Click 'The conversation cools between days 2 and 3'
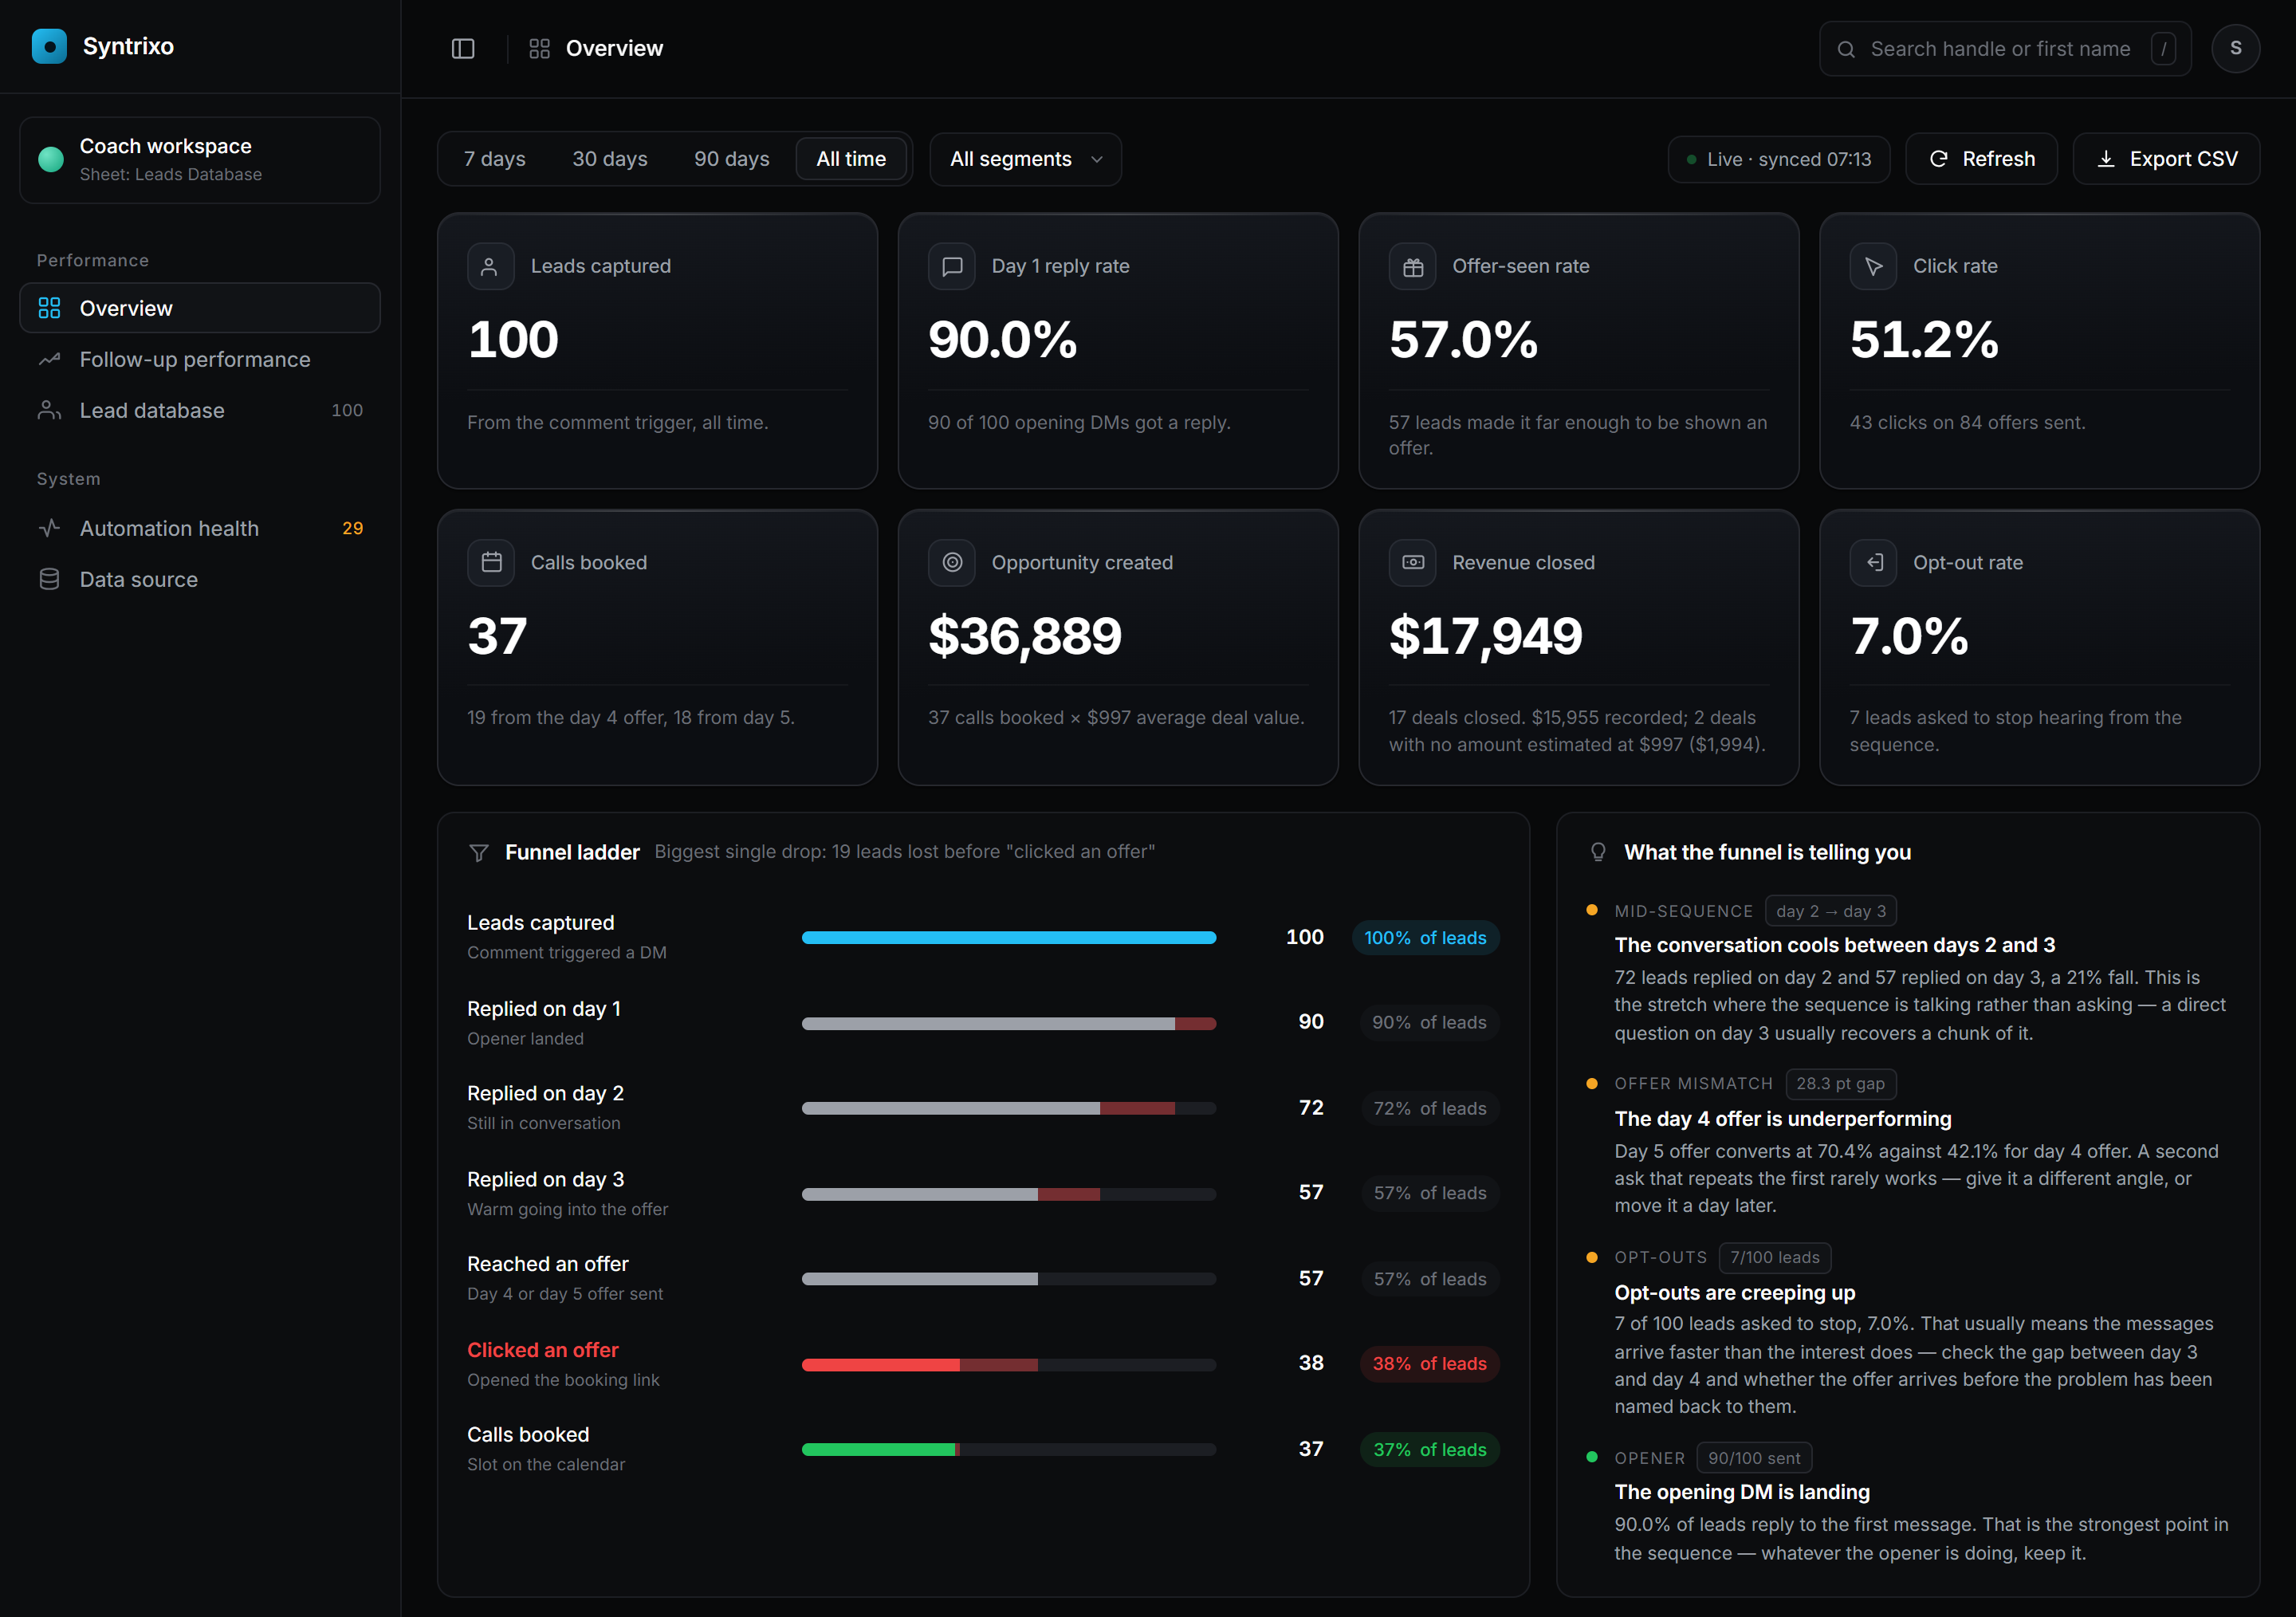The width and height of the screenshot is (2296, 1617). point(1835,944)
